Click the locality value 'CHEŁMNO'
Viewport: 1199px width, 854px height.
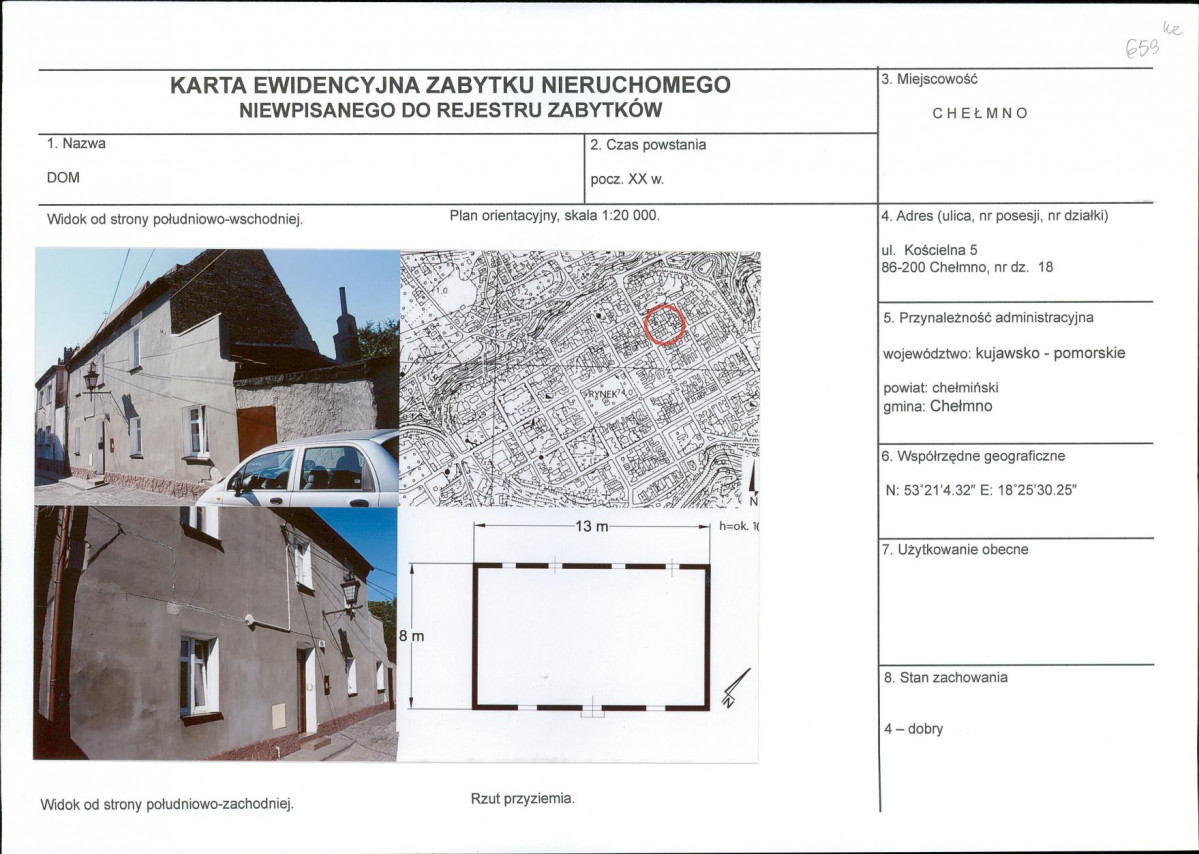(x=980, y=113)
